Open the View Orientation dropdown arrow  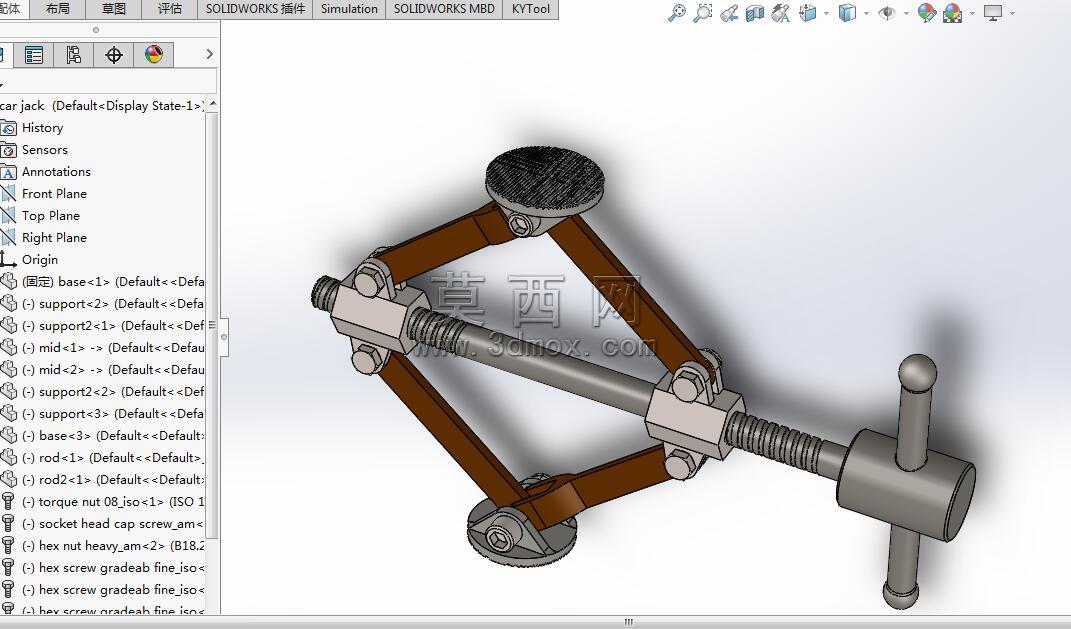(x=826, y=13)
